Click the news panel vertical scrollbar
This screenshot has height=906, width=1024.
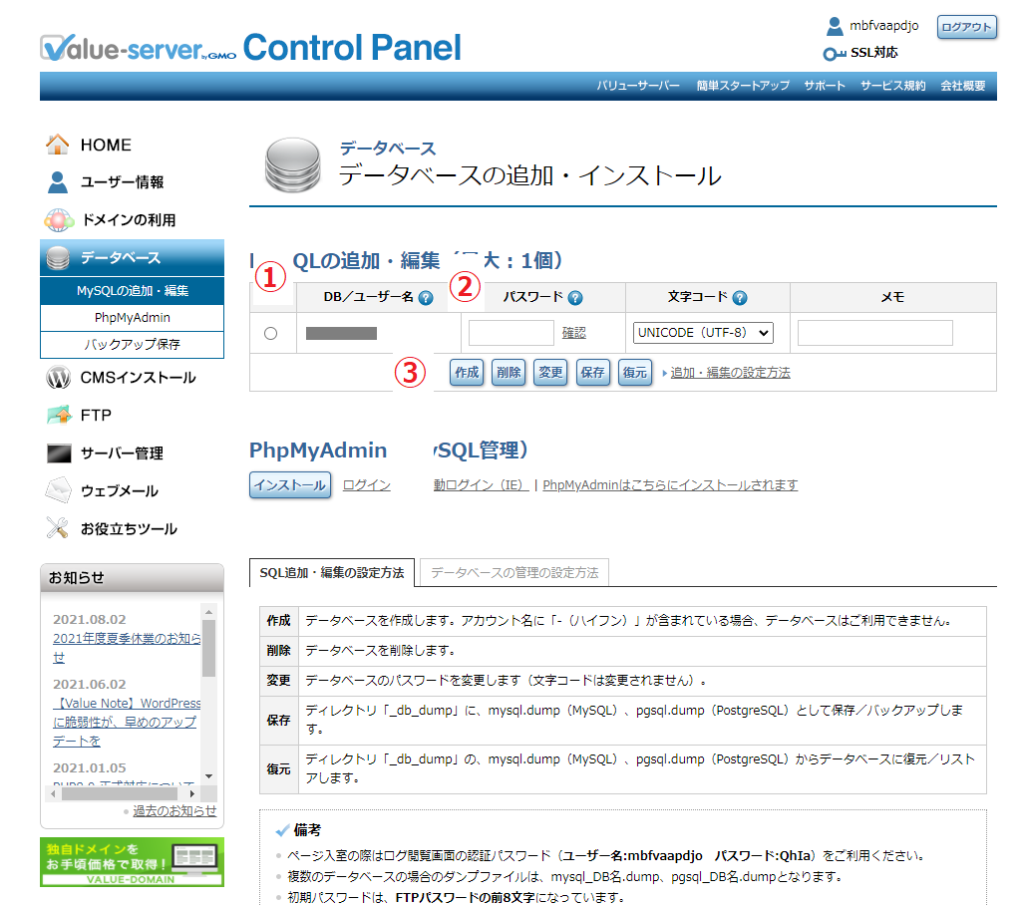(209, 648)
